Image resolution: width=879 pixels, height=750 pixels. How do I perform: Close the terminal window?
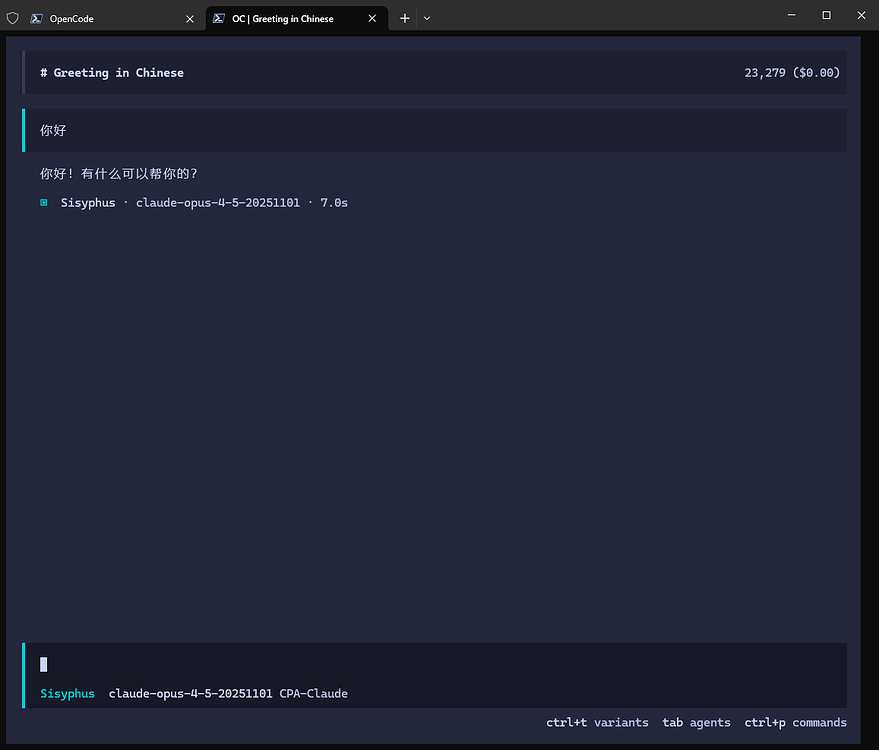click(x=861, y=15)
